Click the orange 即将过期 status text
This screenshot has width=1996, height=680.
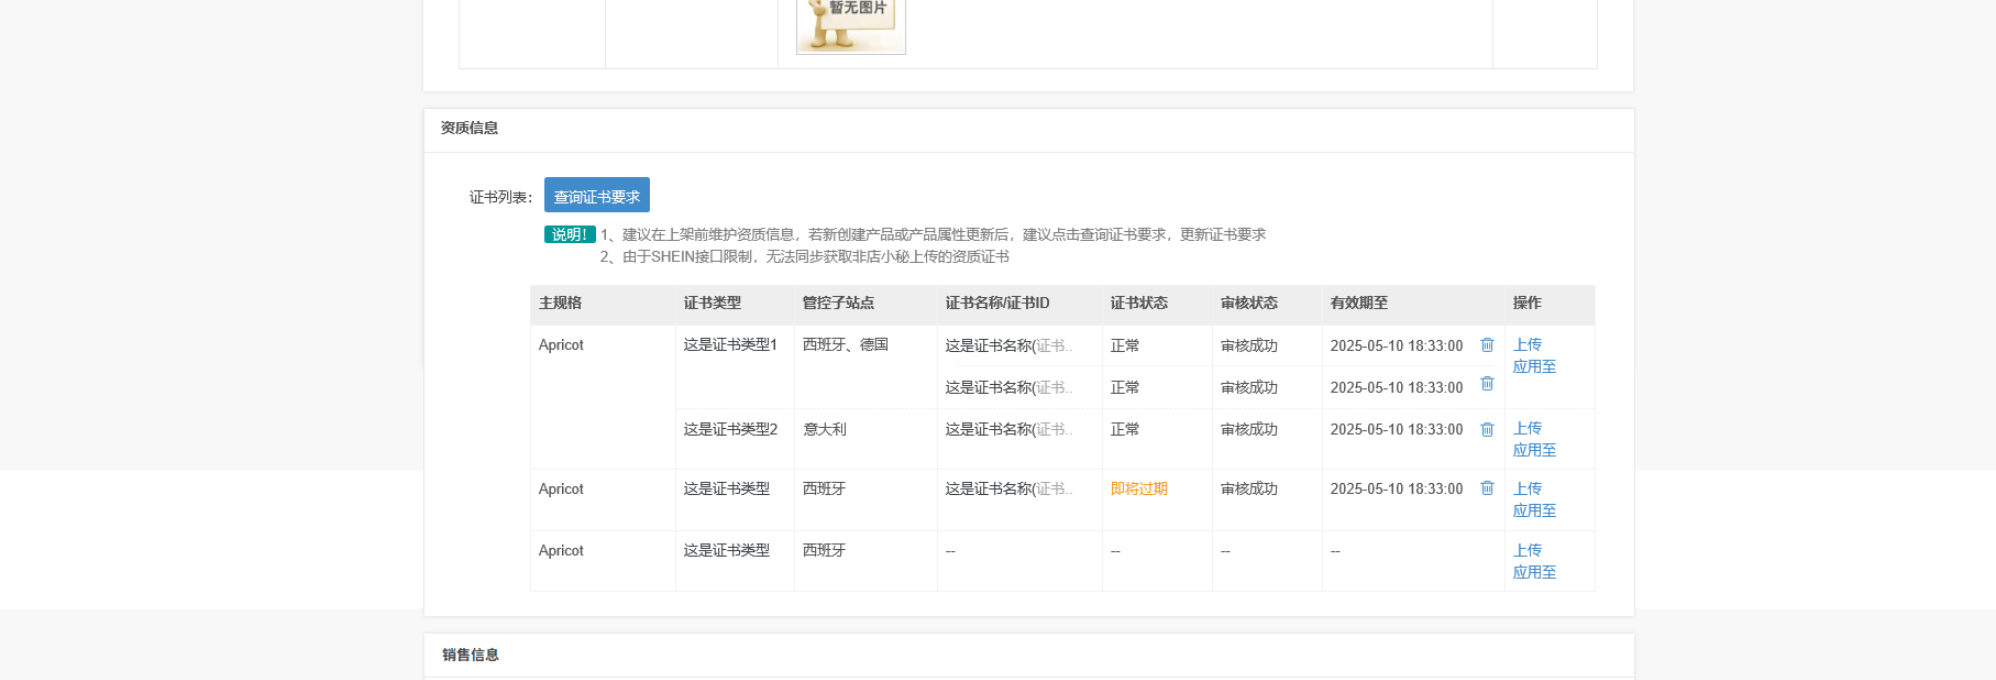click(1138, 489)
